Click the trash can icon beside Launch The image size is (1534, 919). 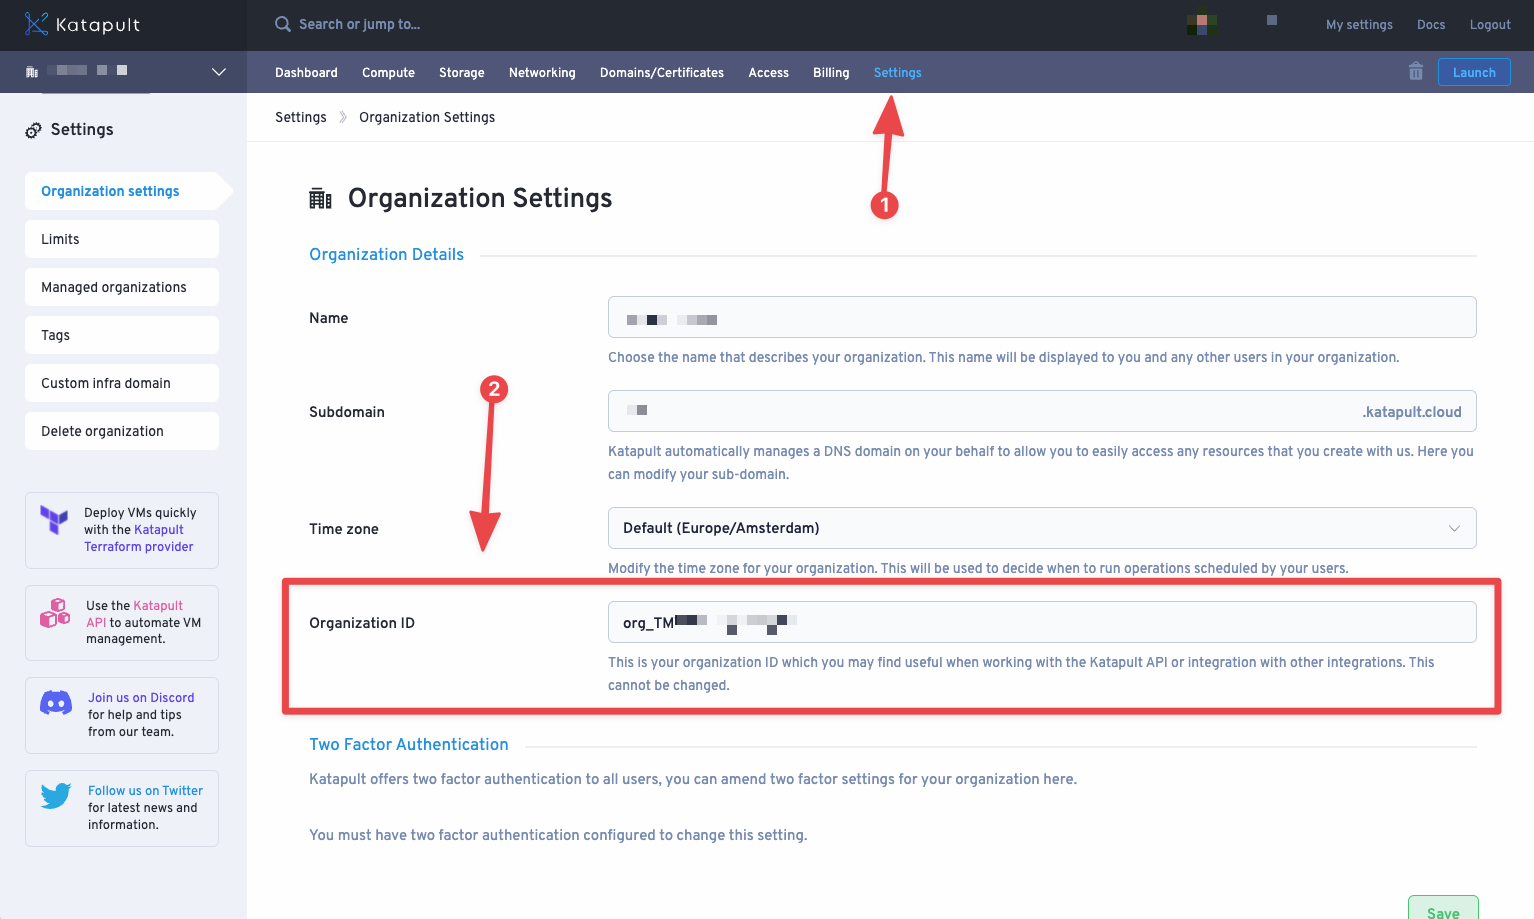tap(1416, 71)
